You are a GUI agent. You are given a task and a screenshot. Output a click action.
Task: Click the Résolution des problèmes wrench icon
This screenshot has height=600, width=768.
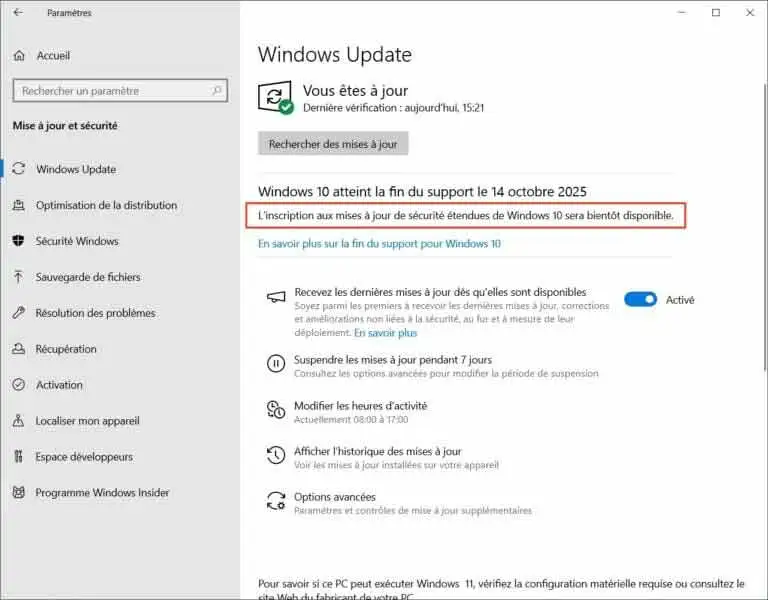19,312
